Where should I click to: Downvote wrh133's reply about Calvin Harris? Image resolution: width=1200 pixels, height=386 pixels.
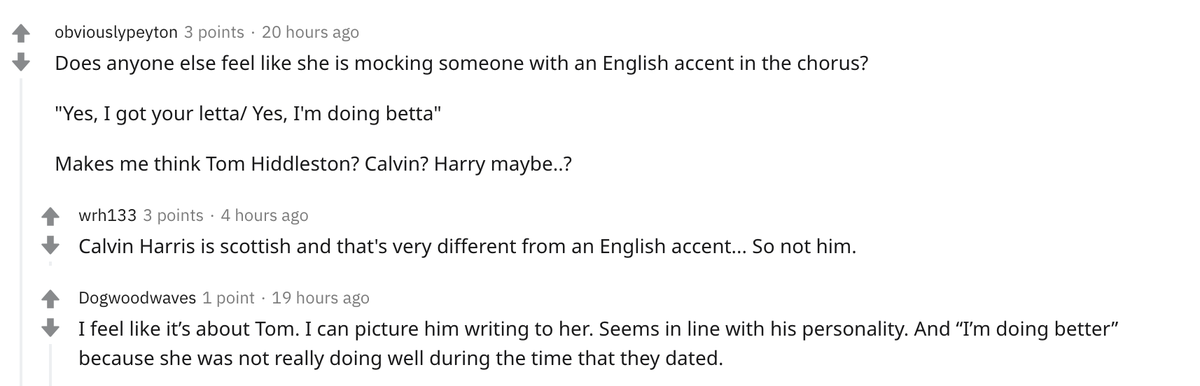pos(48,245)
